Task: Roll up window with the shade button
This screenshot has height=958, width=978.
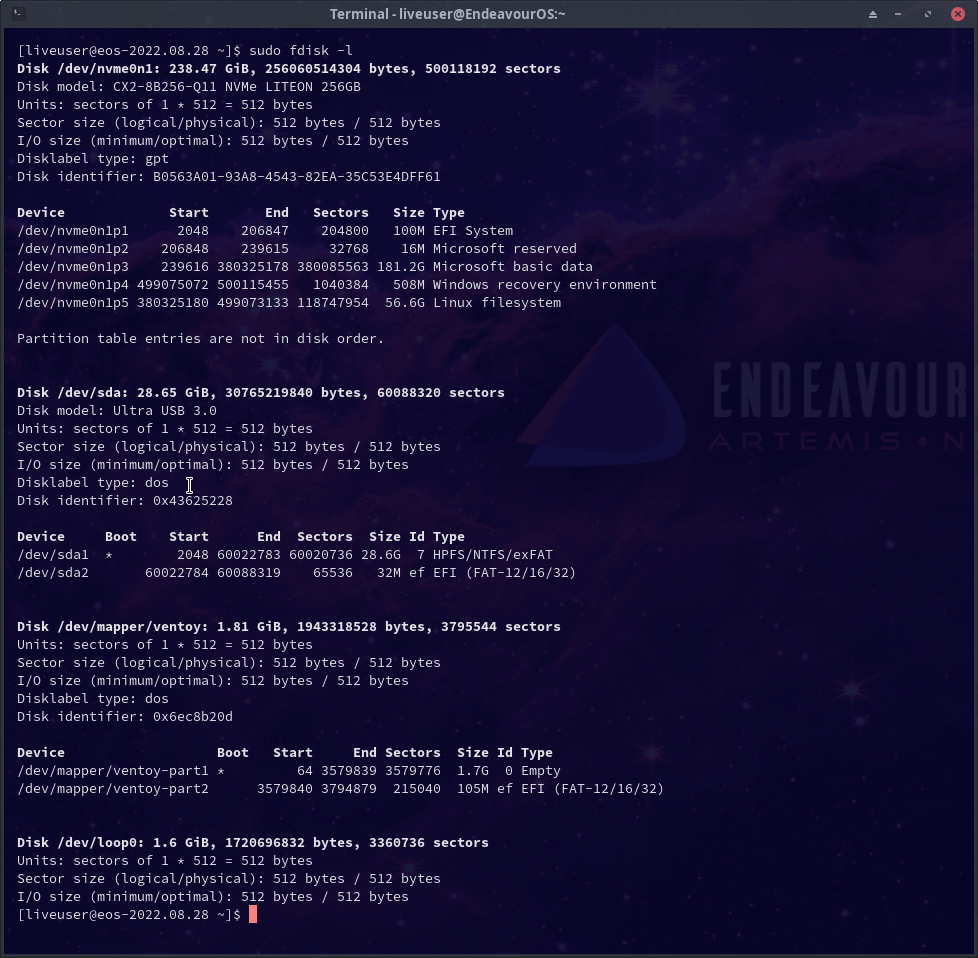Action: [x=873, y=14]
